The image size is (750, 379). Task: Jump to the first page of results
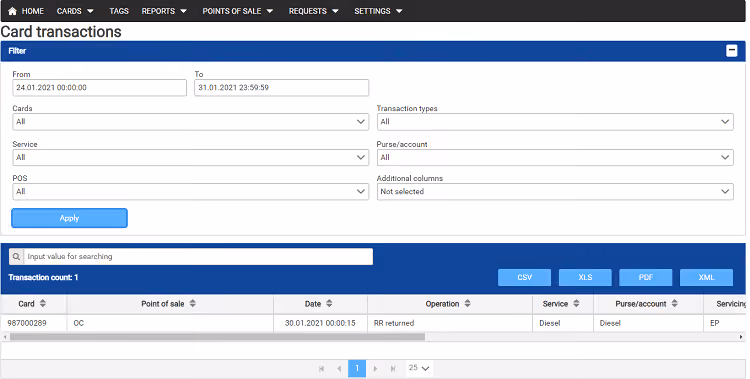(321, 368)
